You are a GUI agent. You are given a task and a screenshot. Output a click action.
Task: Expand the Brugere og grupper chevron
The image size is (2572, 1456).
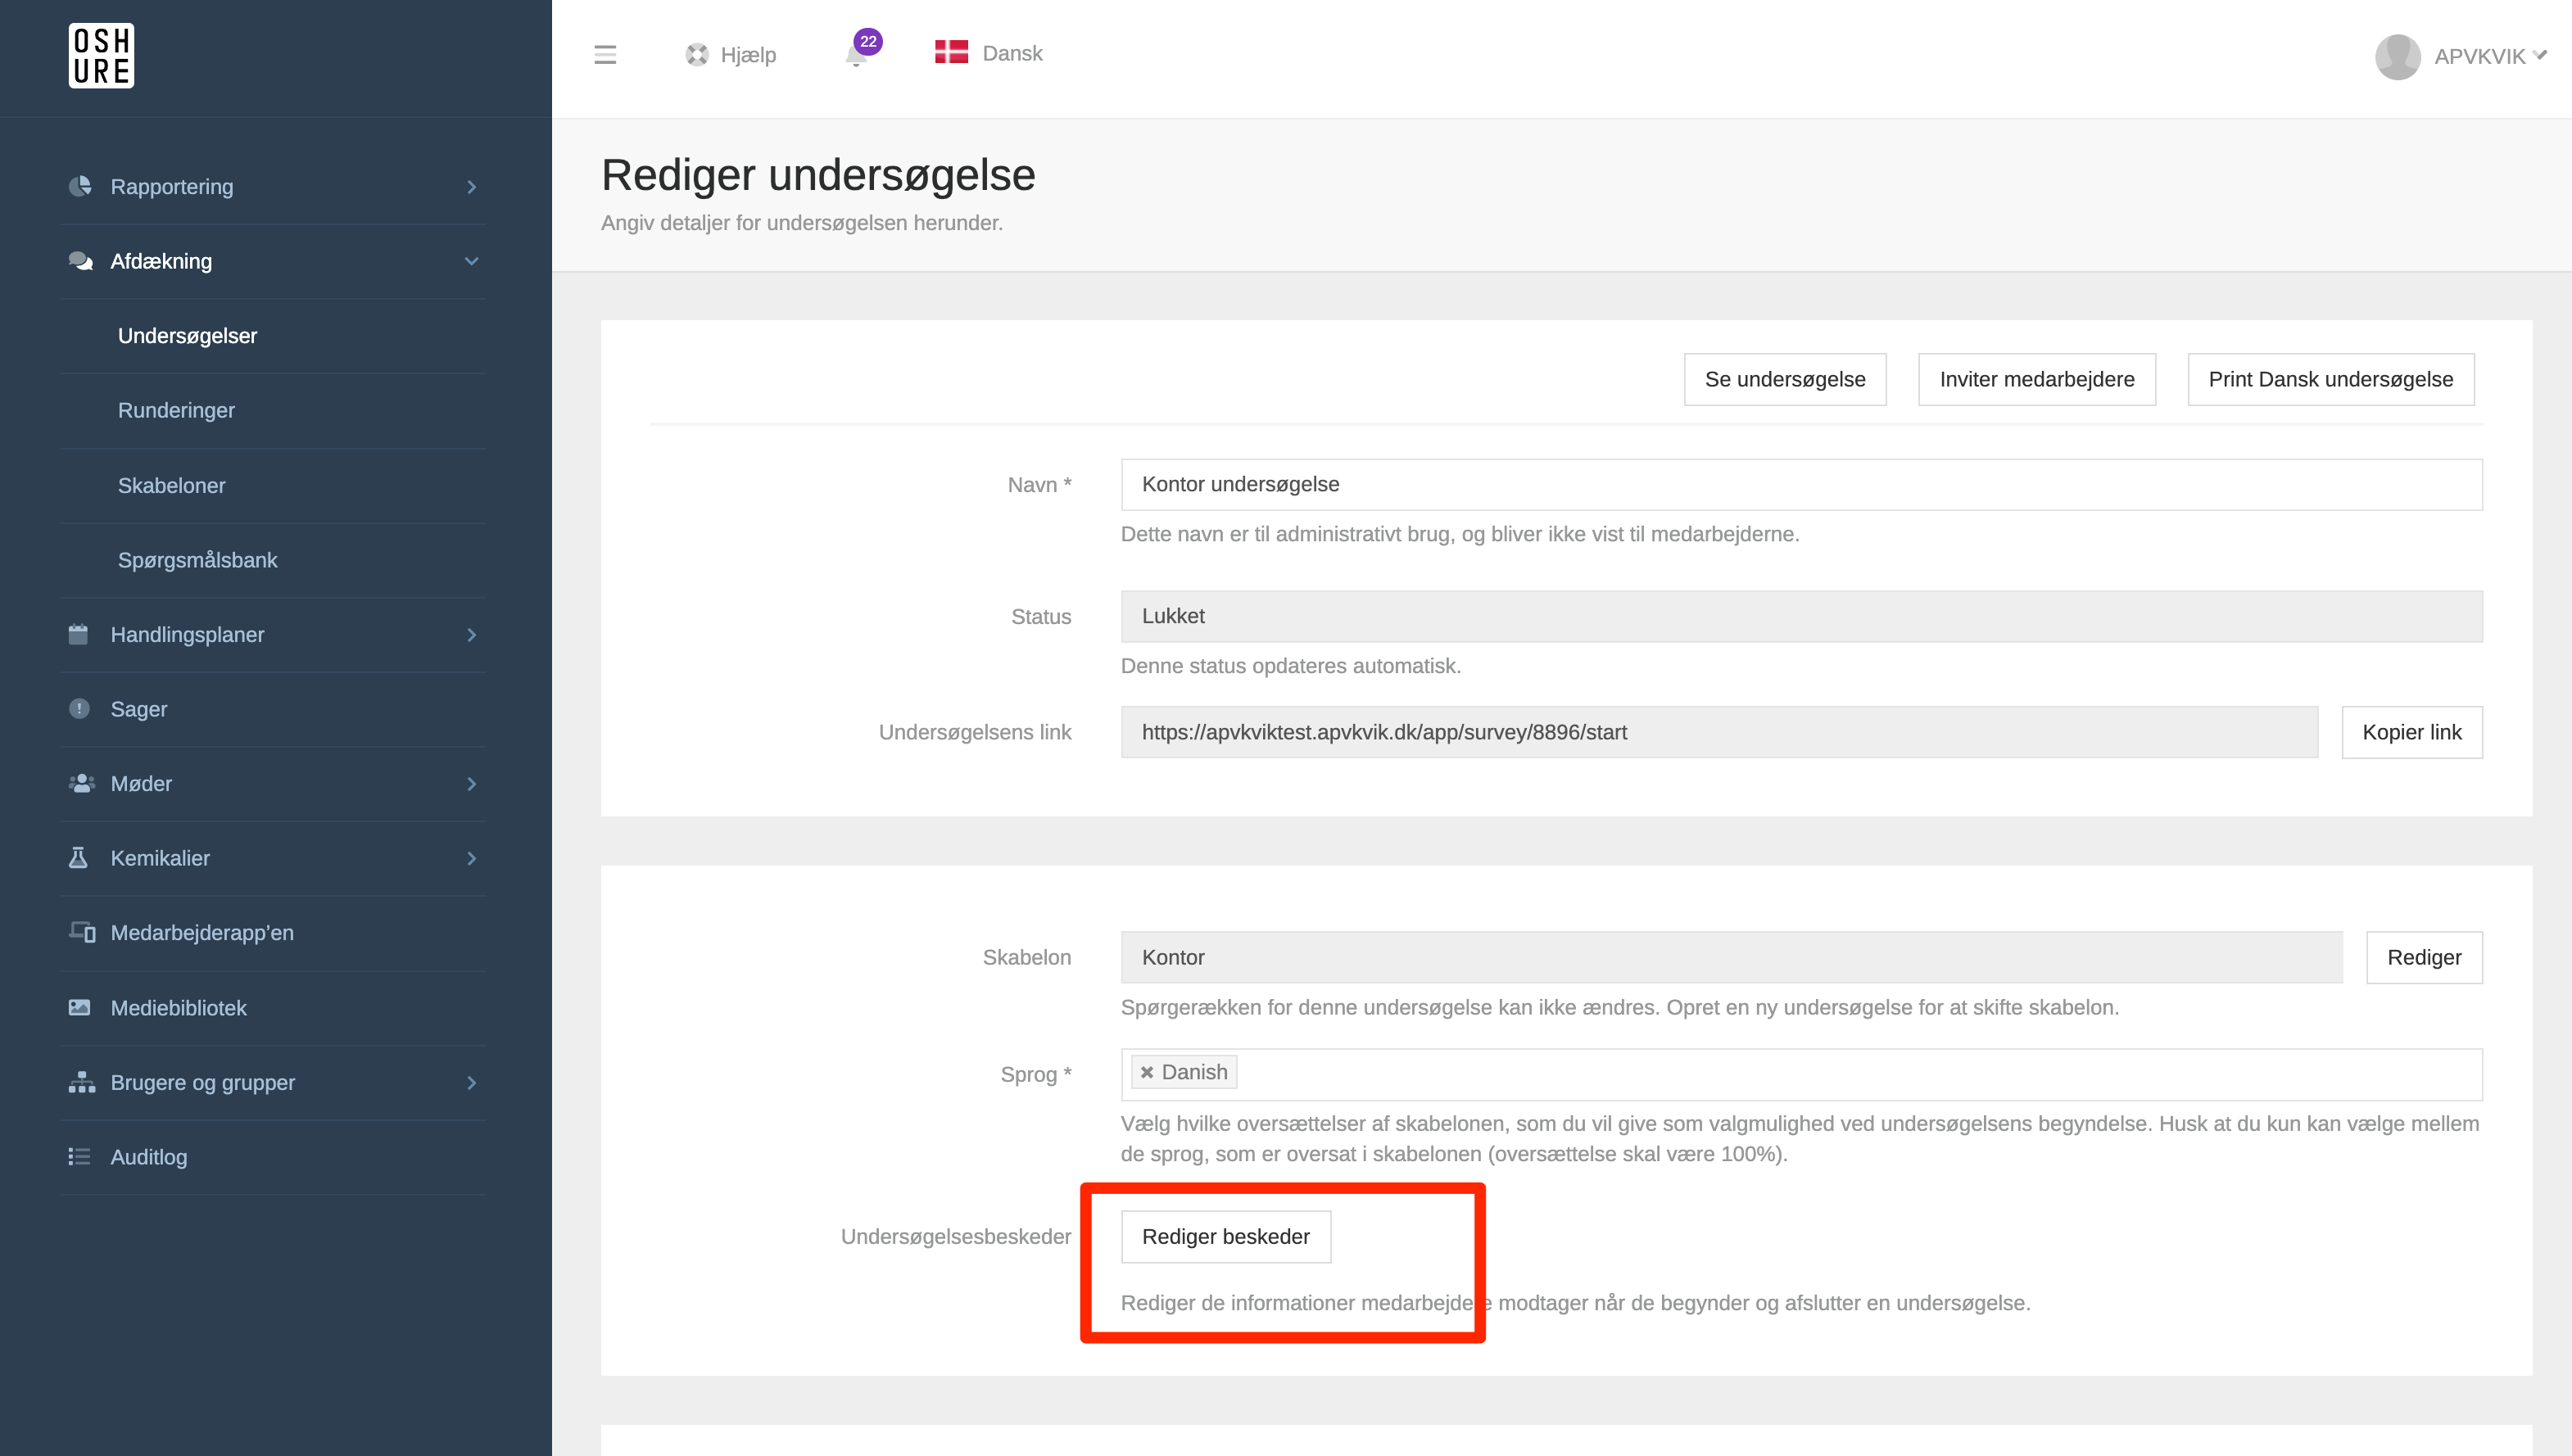coord(471,1083)
